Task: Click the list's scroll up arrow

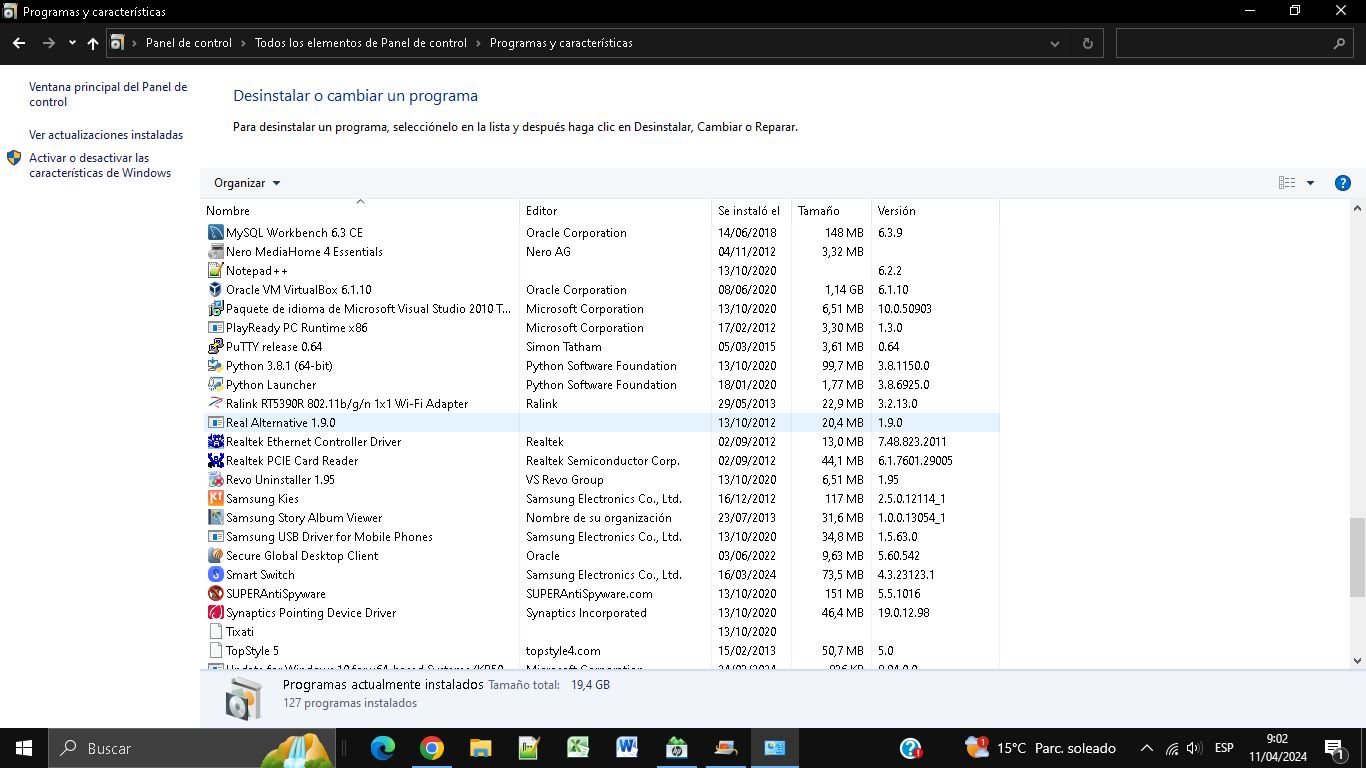Action: 1357,209
